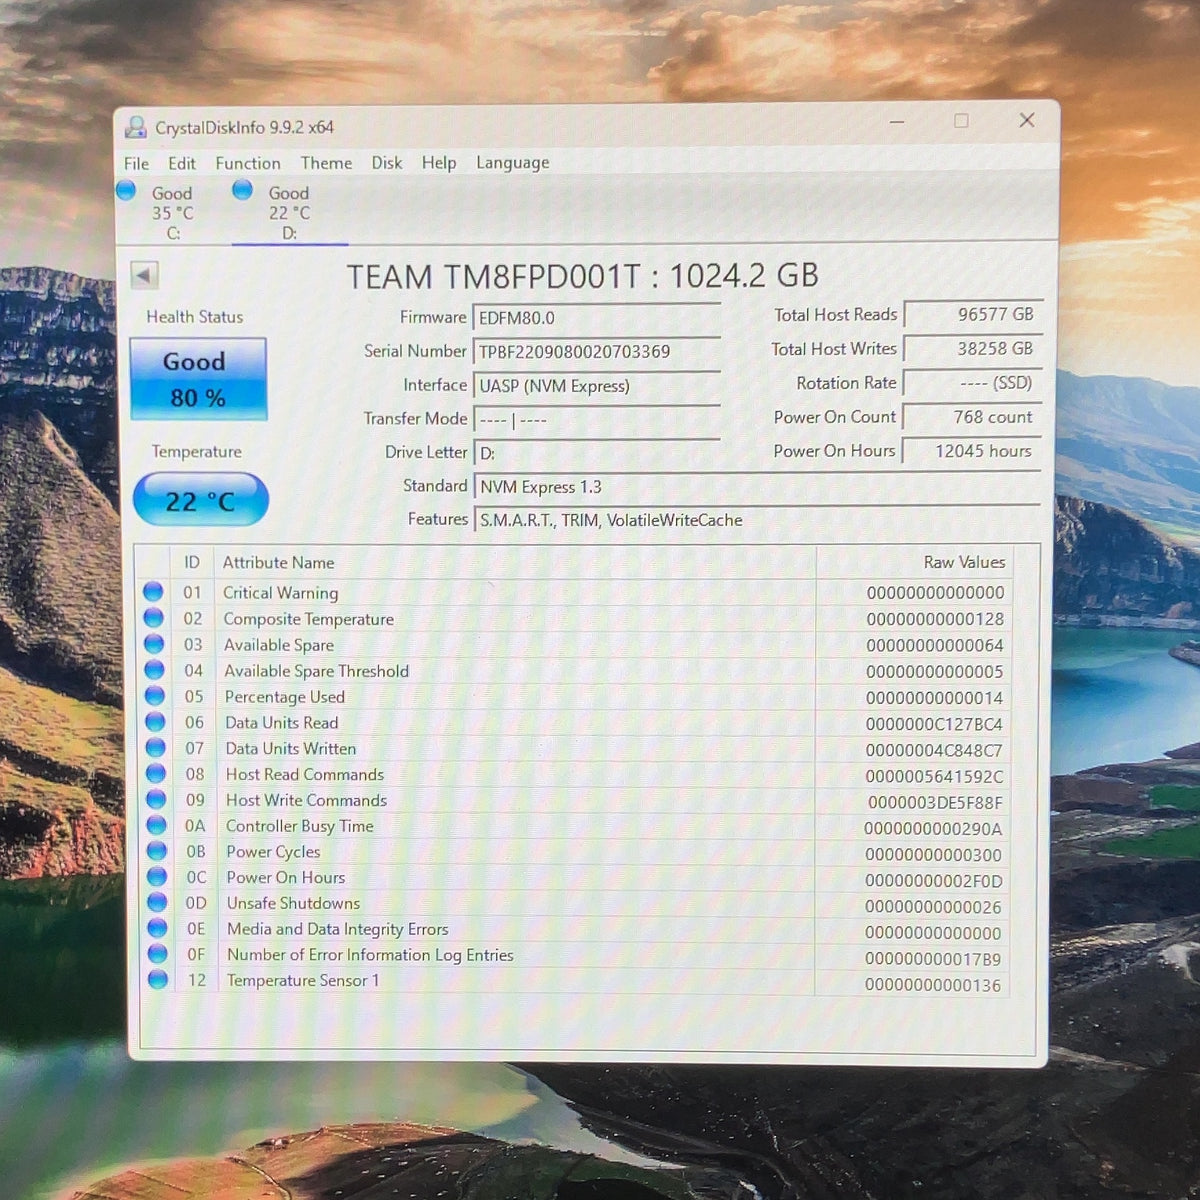1200x1200 pixels.
Task: Click the status dot for Available Spare
Action: 154,644
